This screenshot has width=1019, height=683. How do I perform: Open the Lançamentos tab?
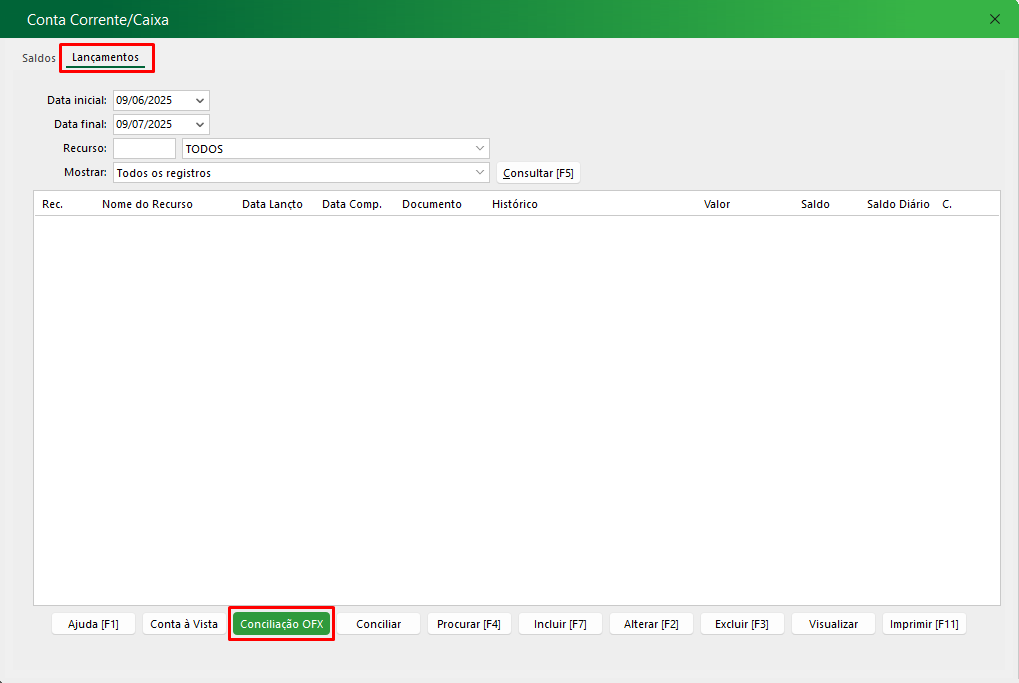105,57
